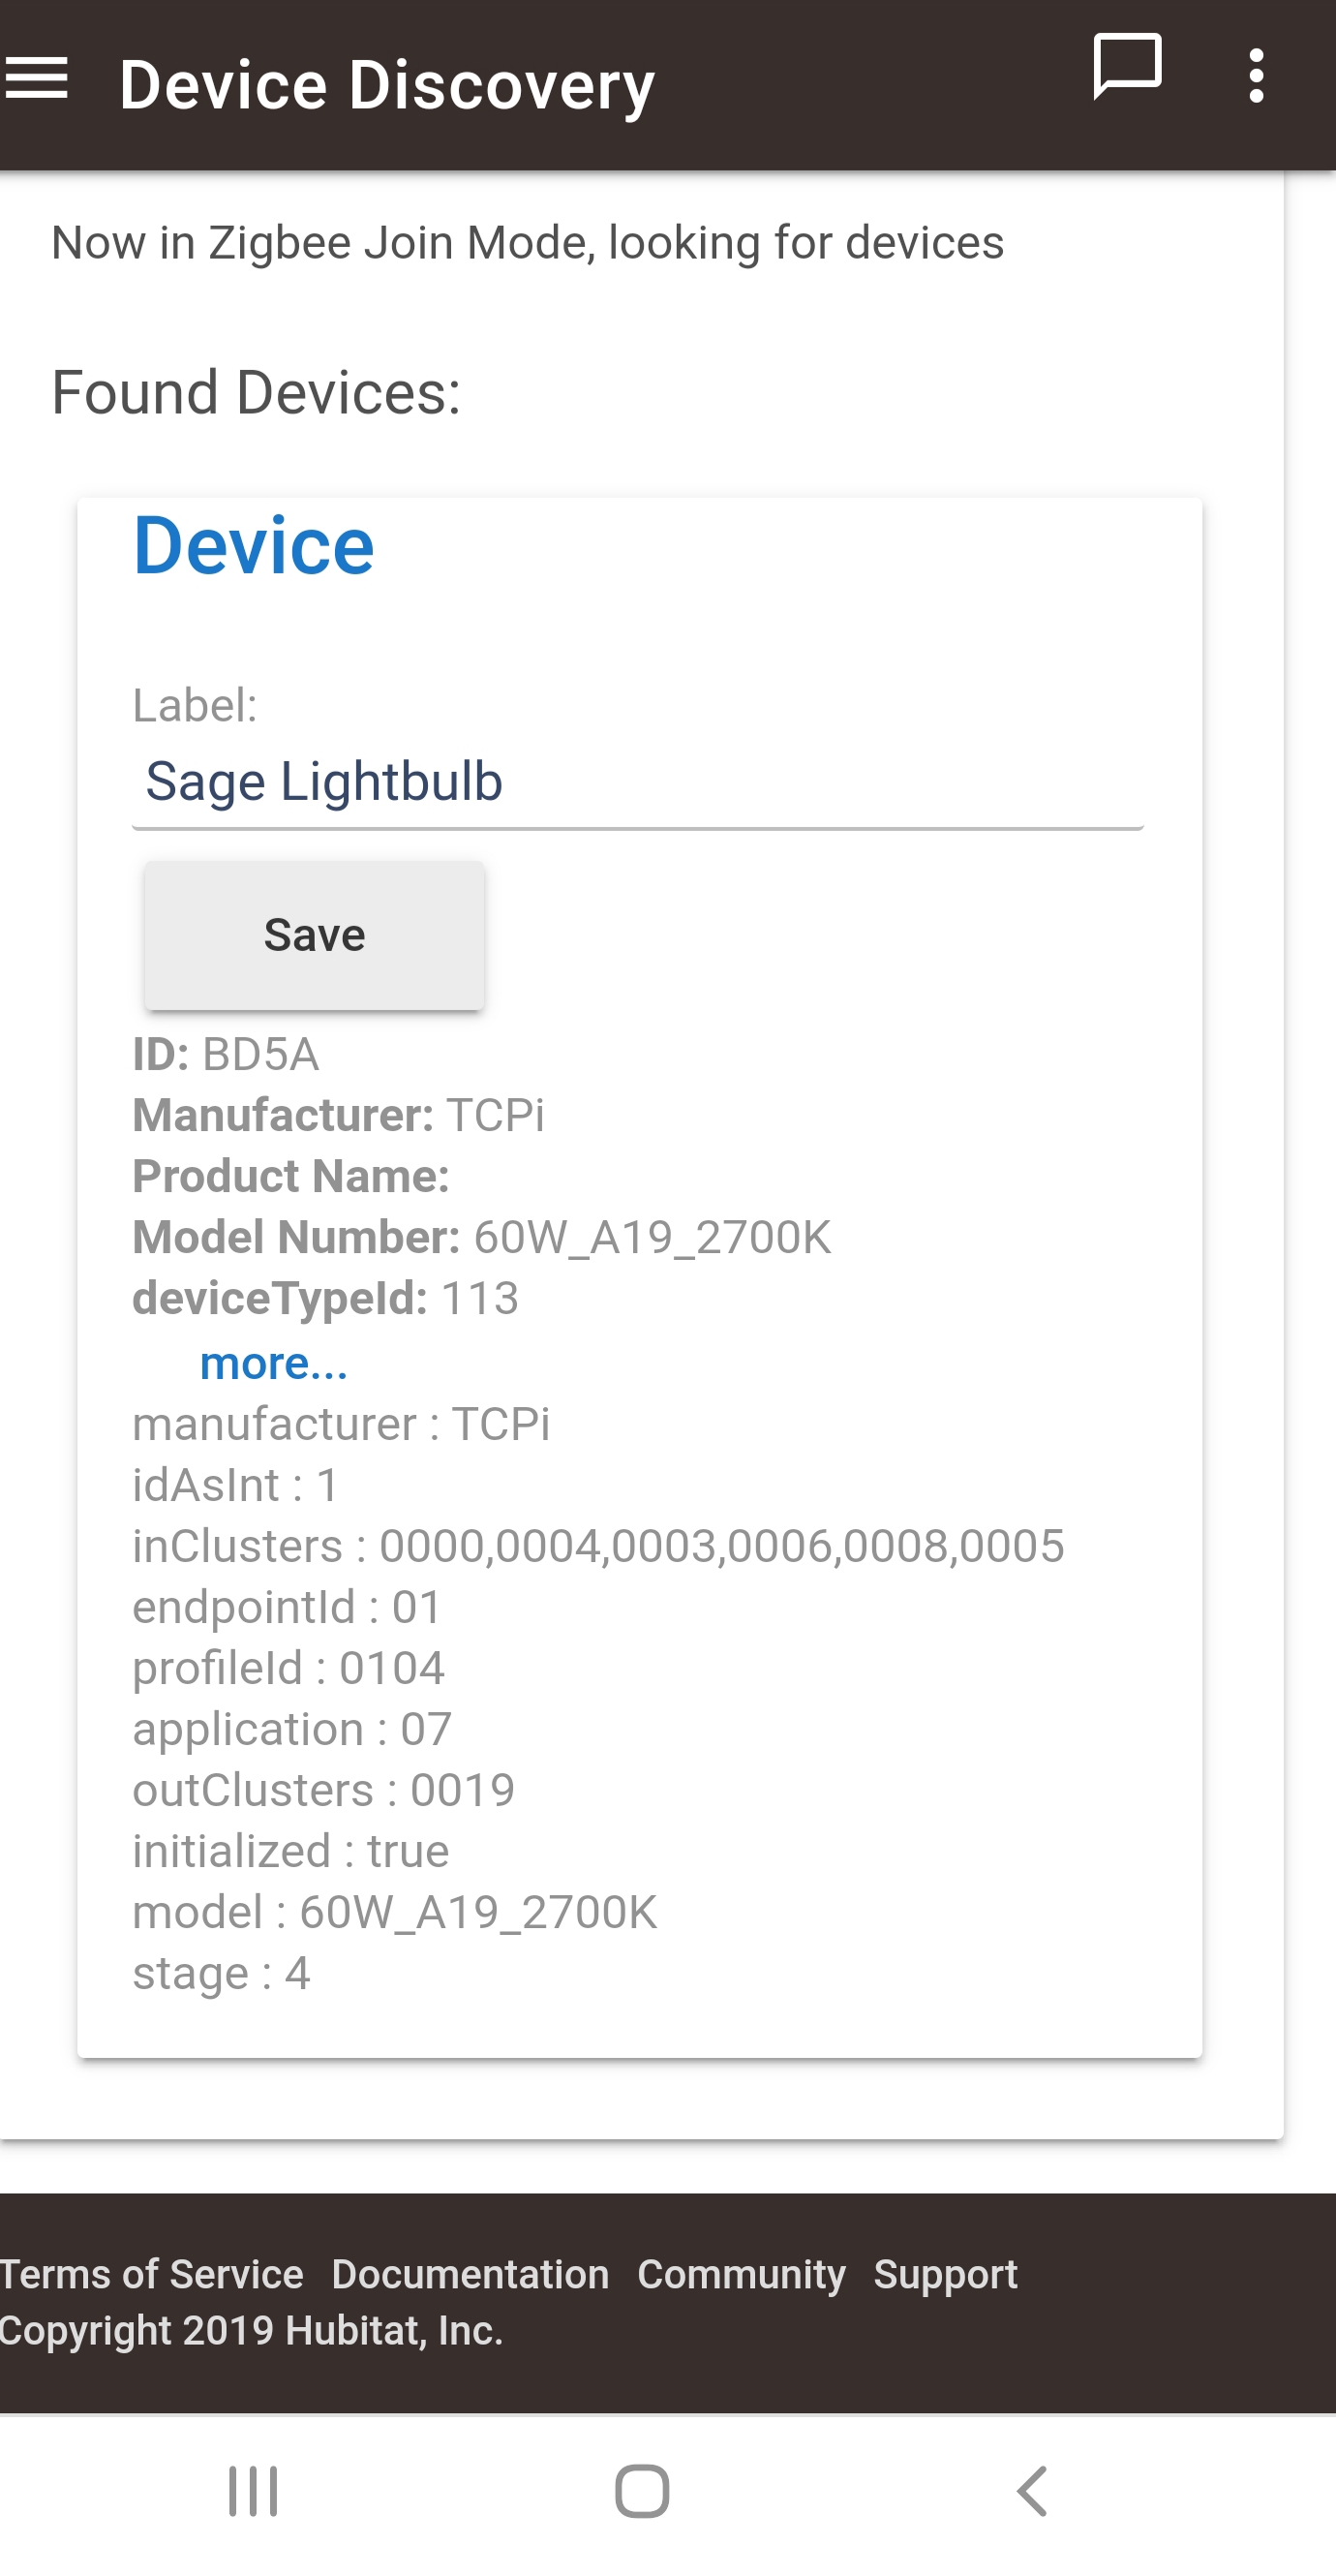Save the device label
Screen dimensions: 1336x2576
pyautogui.click(x=314, y=935)
